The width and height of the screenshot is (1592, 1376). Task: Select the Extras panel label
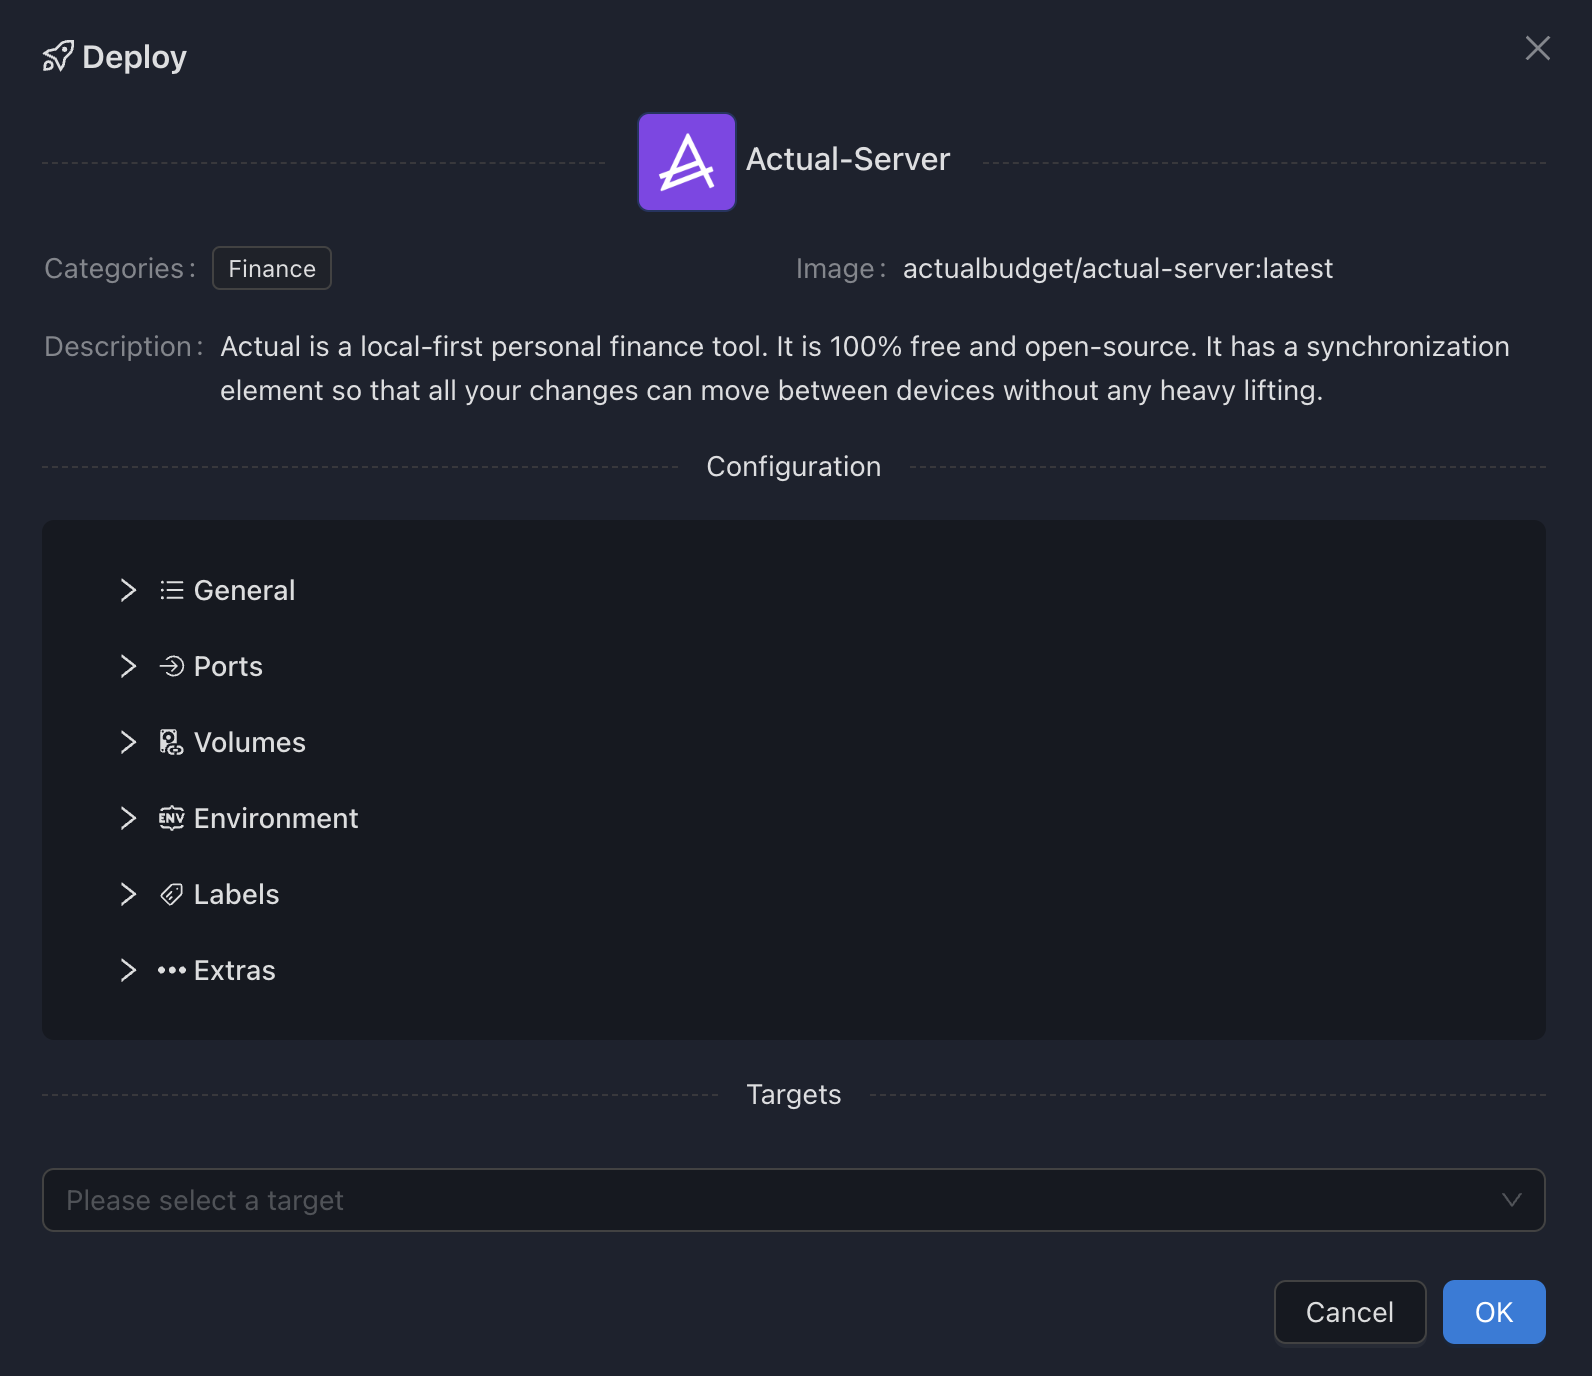click(235, 970)
